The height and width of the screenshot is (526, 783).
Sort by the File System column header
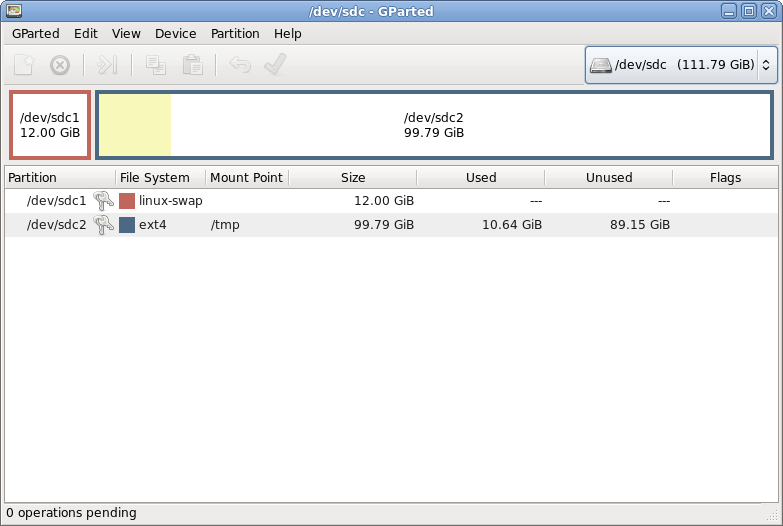pyautogui.click(x=160, y=178)
